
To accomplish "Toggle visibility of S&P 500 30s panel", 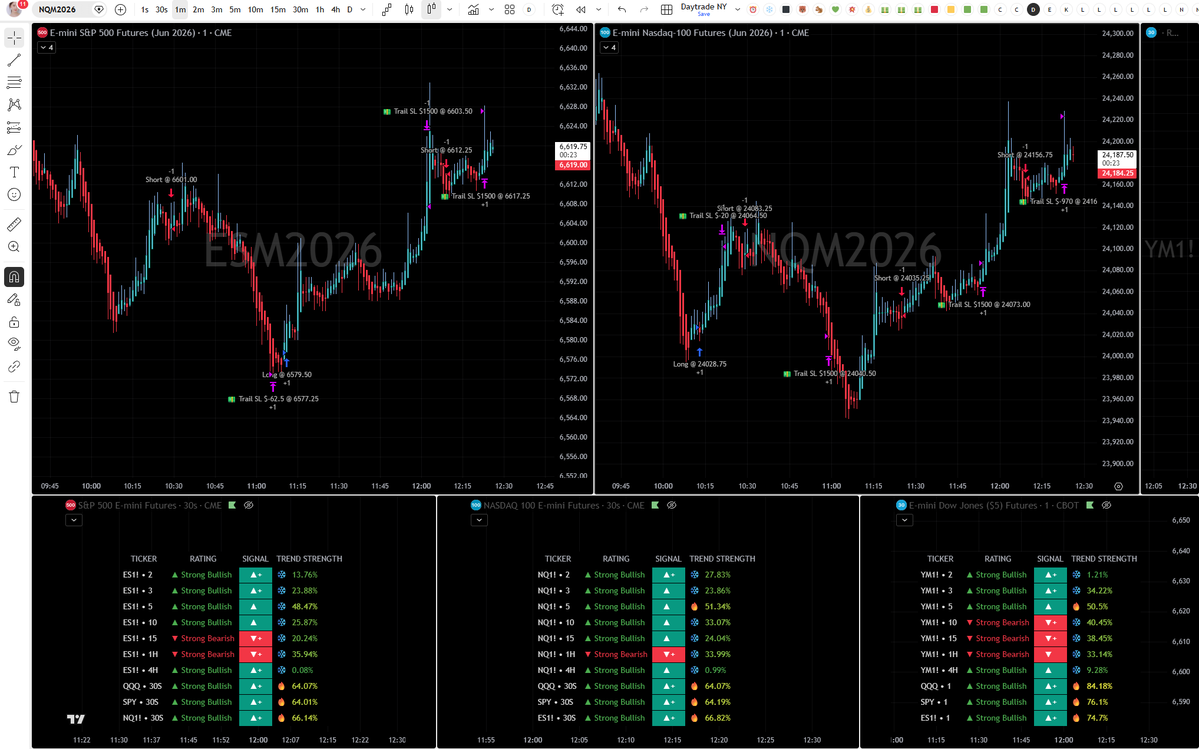I will pos(249,505).
